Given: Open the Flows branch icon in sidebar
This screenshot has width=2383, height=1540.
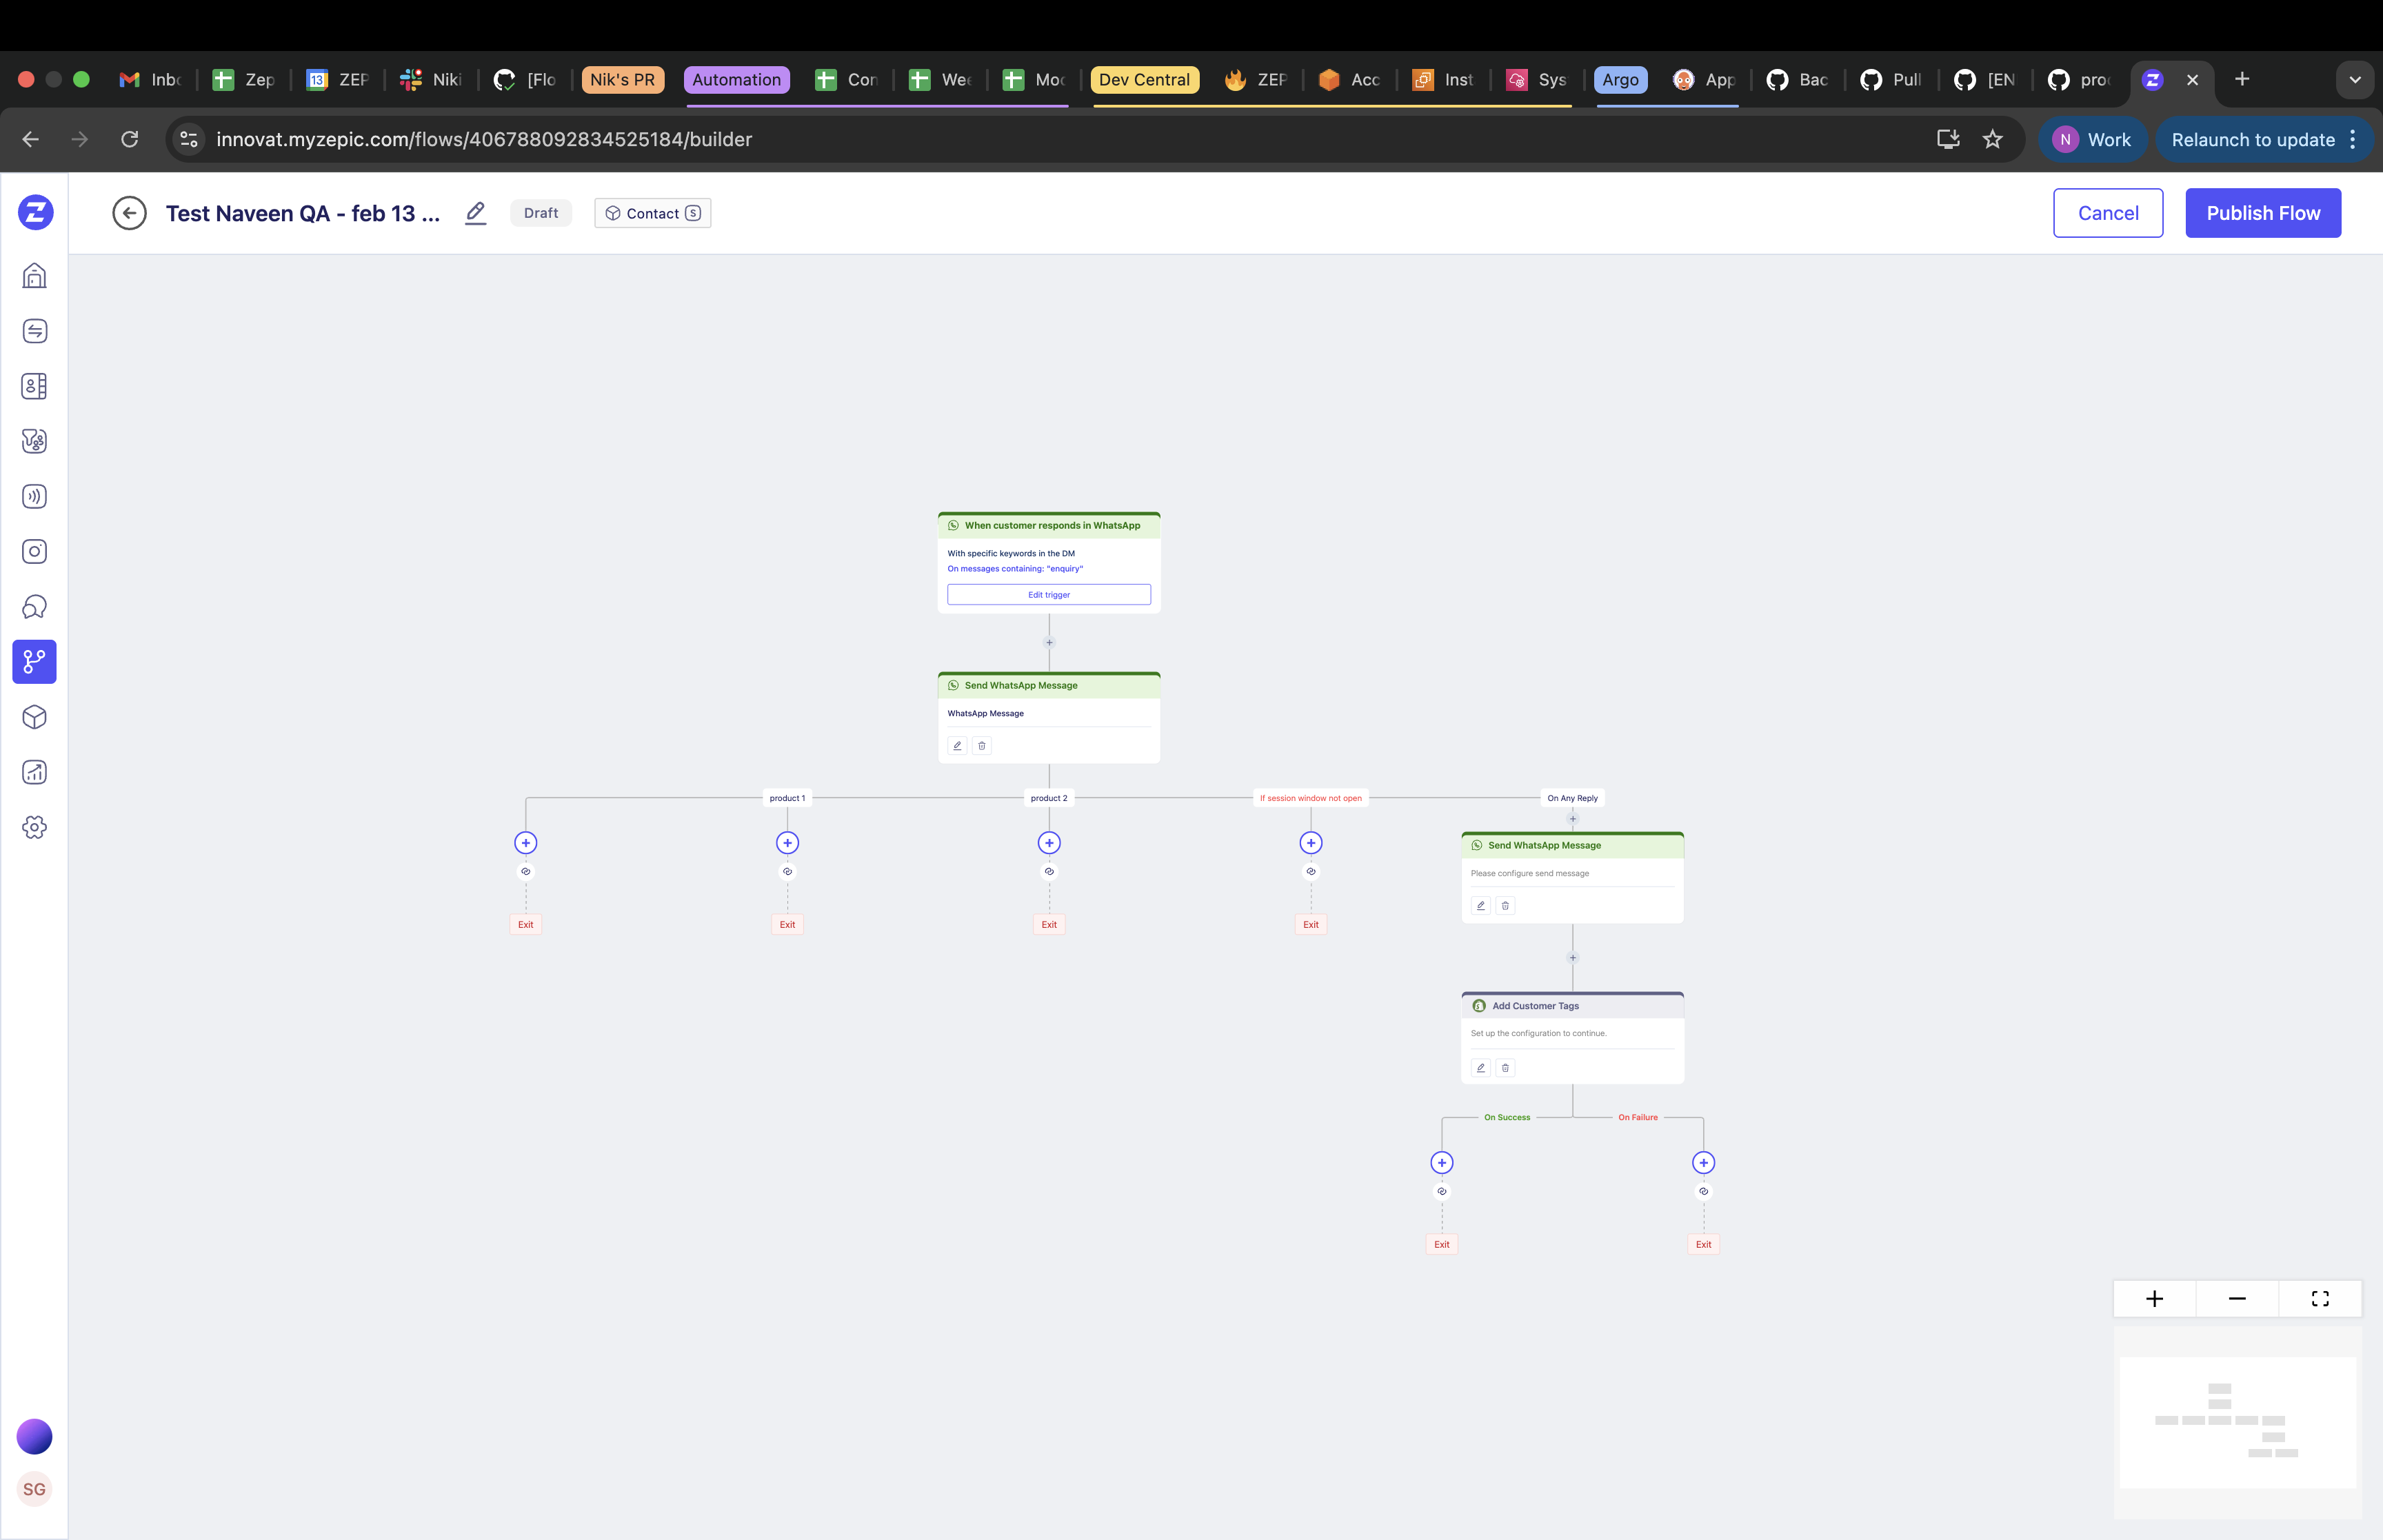Looking at the screenshot, I should click(34, 662).
